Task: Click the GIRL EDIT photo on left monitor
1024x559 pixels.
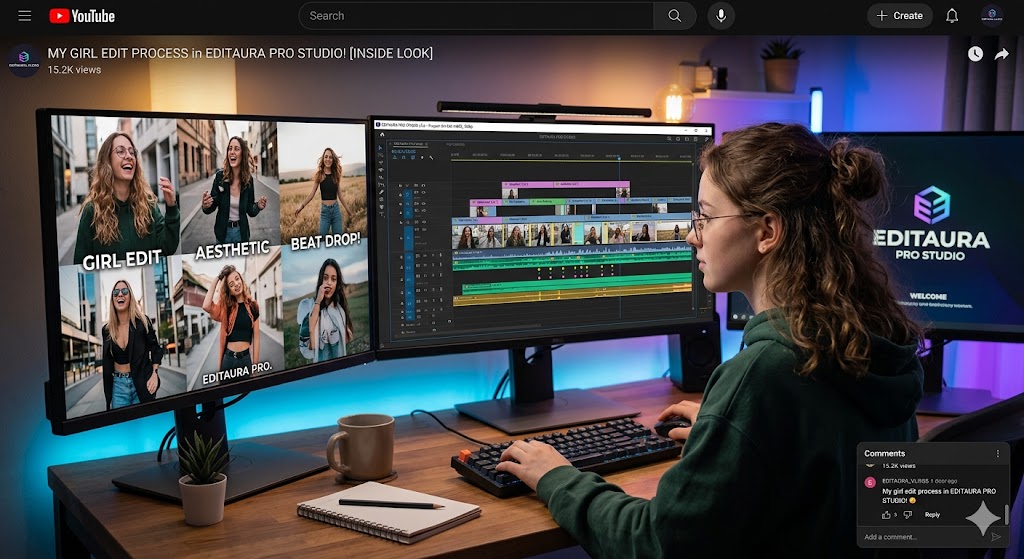Action: (116, 189)
